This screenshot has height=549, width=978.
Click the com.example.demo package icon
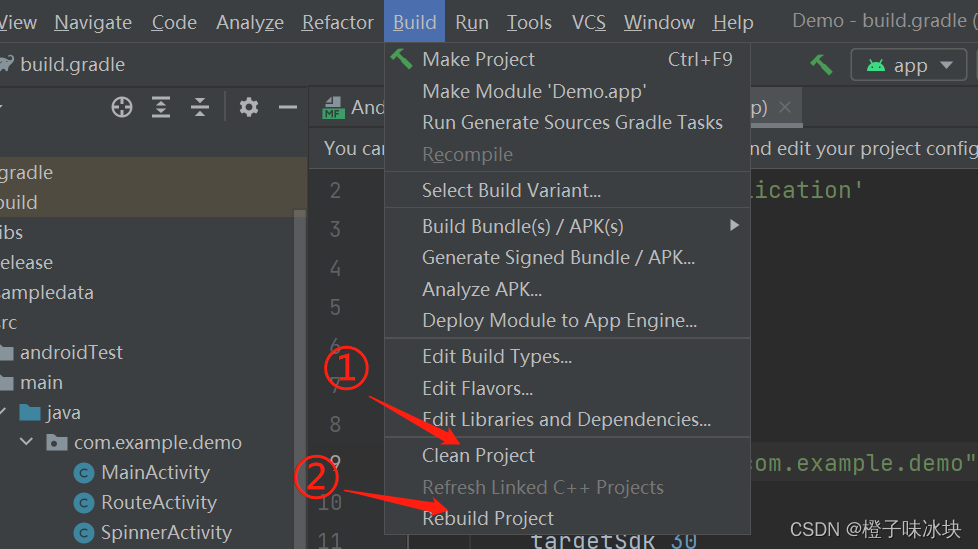point(57,443)
